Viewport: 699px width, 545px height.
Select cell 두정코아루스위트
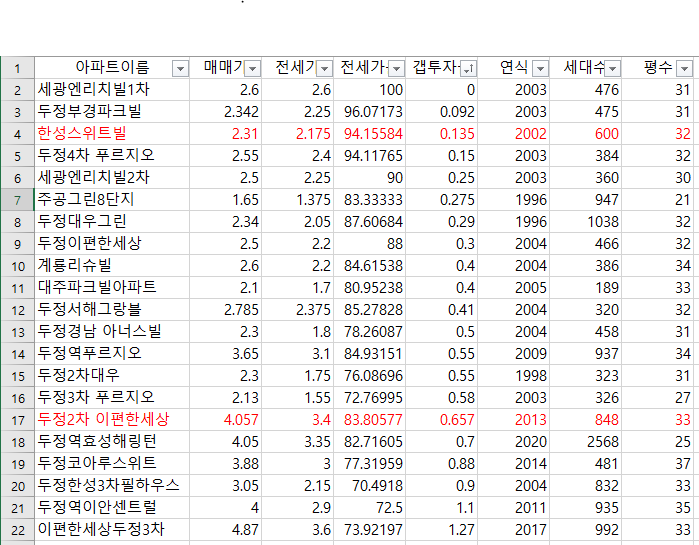pyautogui.click(x=112, y=463)
